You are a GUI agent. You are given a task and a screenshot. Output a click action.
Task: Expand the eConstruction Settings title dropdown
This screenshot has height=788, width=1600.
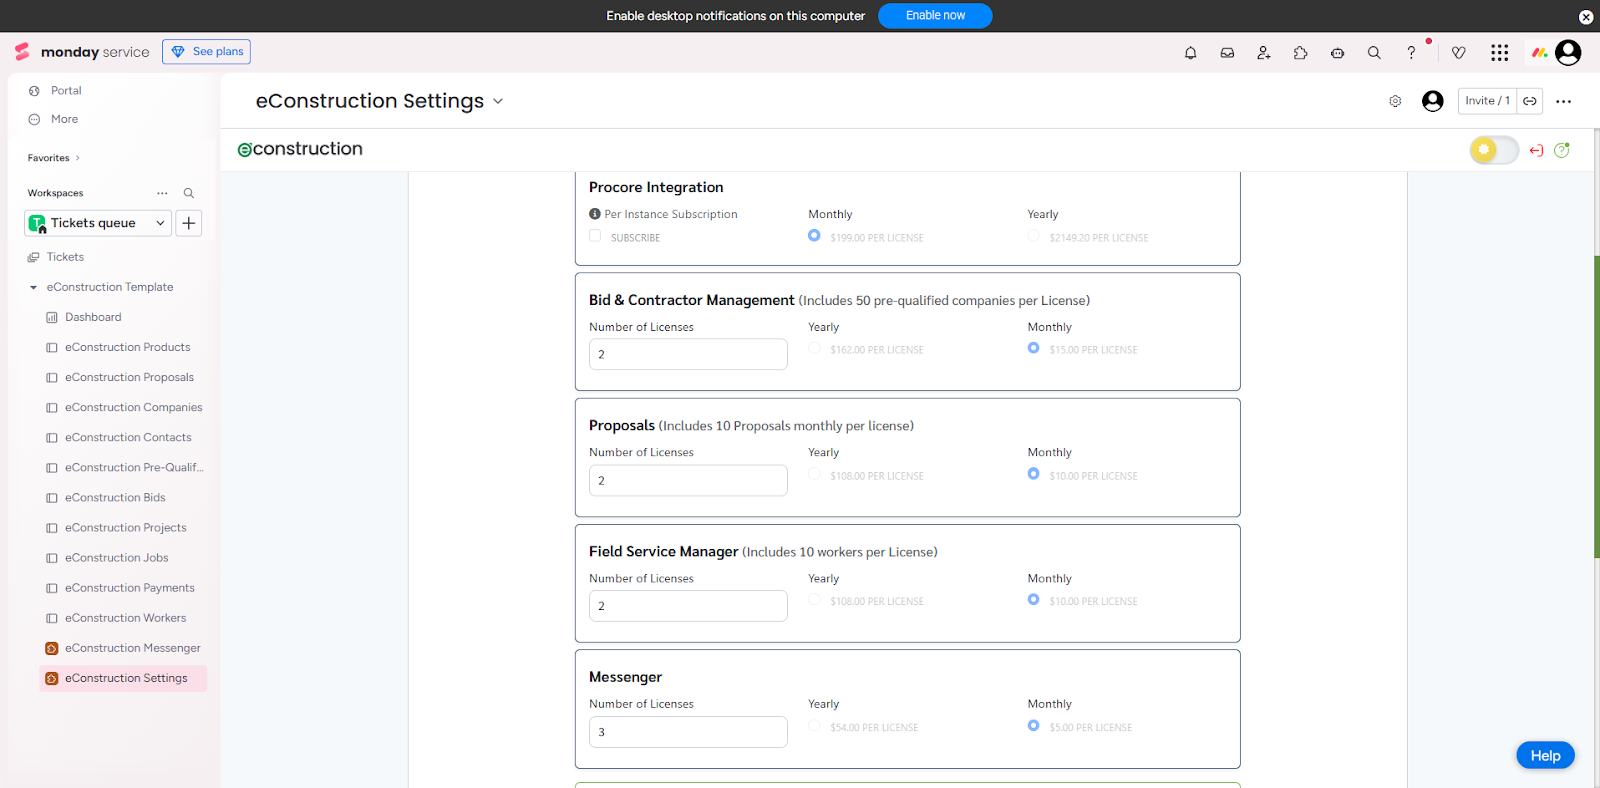pos(498,101)
